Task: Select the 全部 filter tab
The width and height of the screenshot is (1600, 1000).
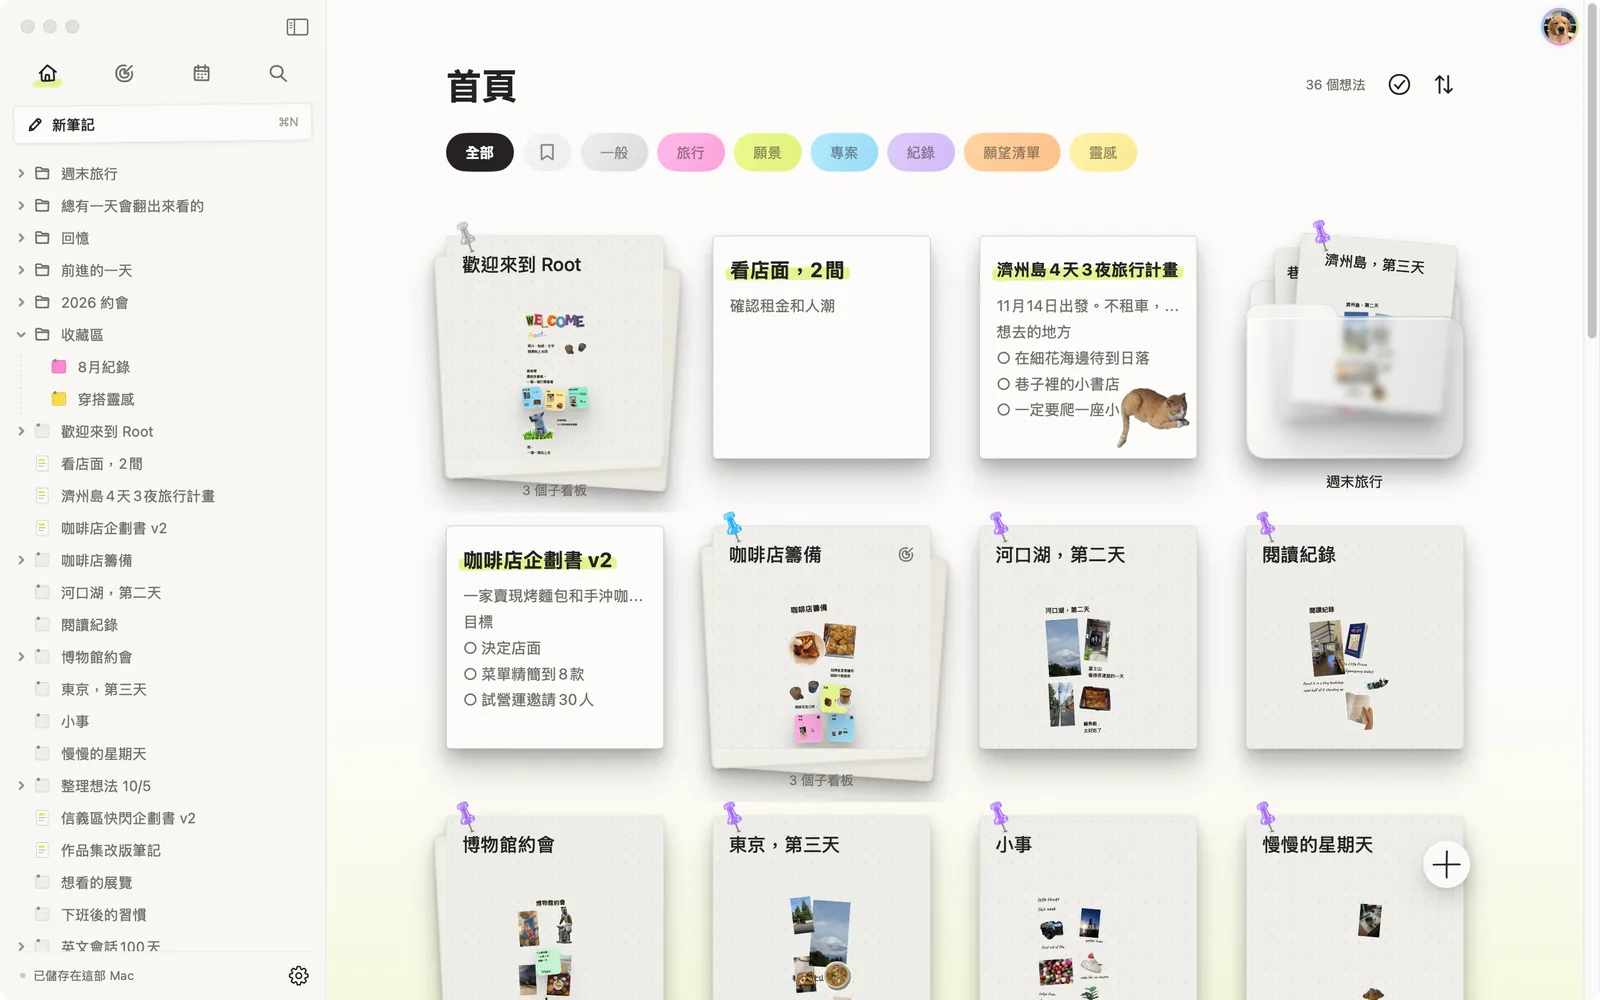Action: [x=480, y=152]
